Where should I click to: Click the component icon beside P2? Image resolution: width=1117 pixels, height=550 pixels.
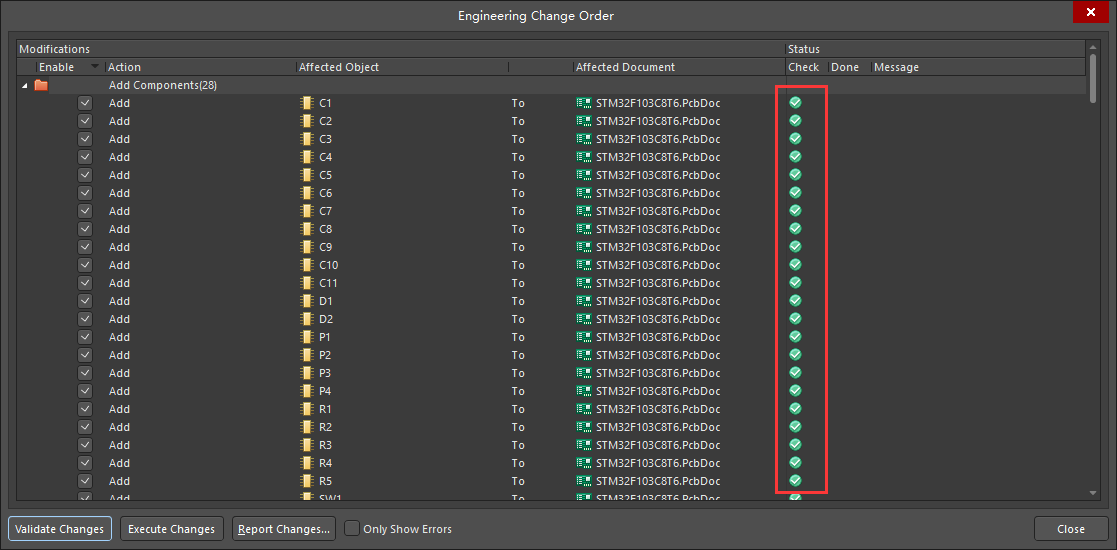pos(307,355)
